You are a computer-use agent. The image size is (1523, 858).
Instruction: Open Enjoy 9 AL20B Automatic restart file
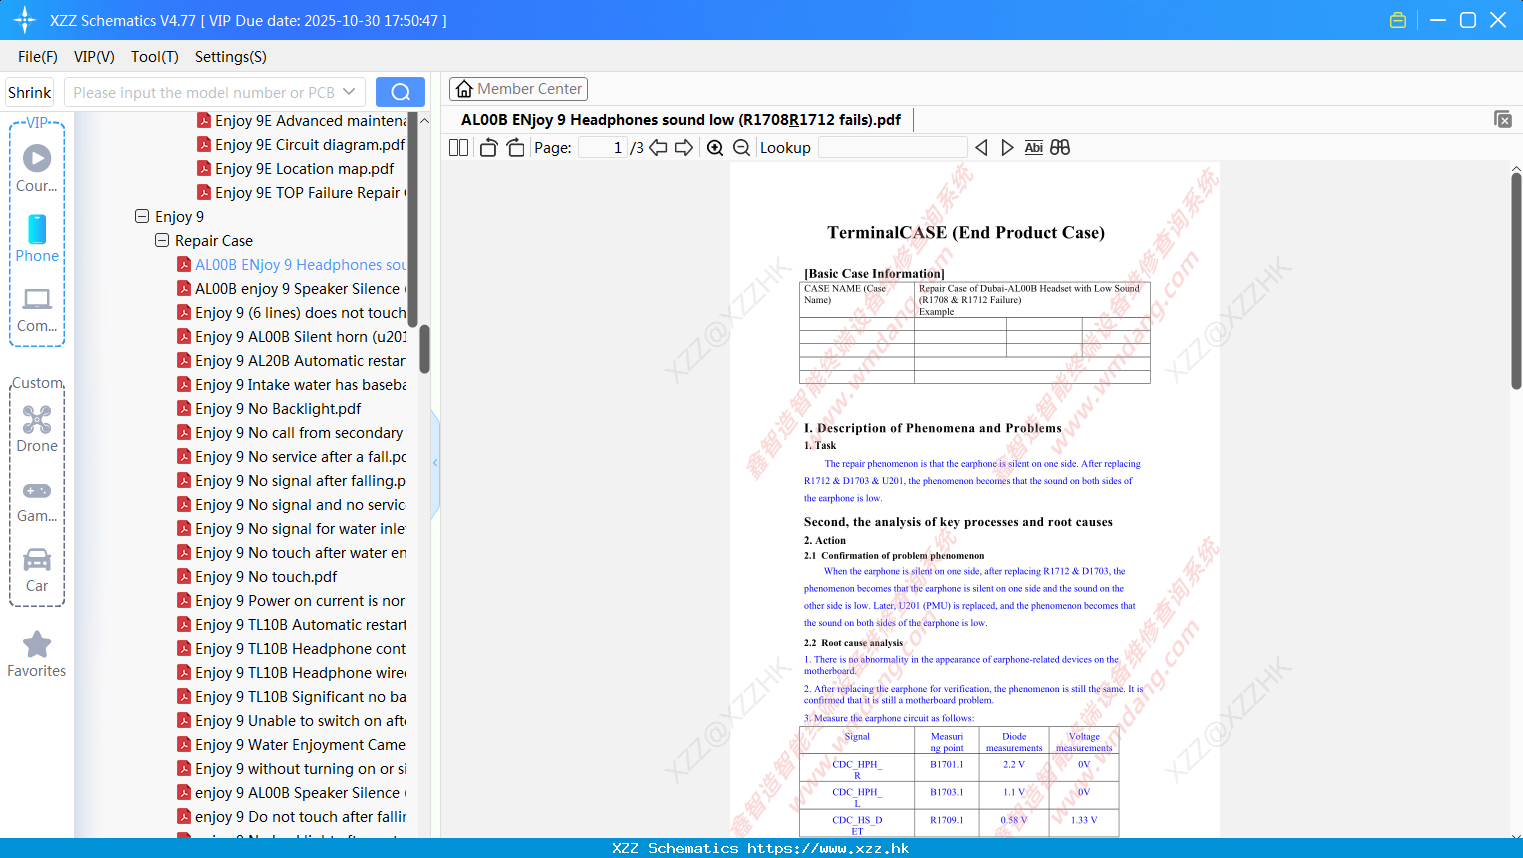[x=291, y=360]
